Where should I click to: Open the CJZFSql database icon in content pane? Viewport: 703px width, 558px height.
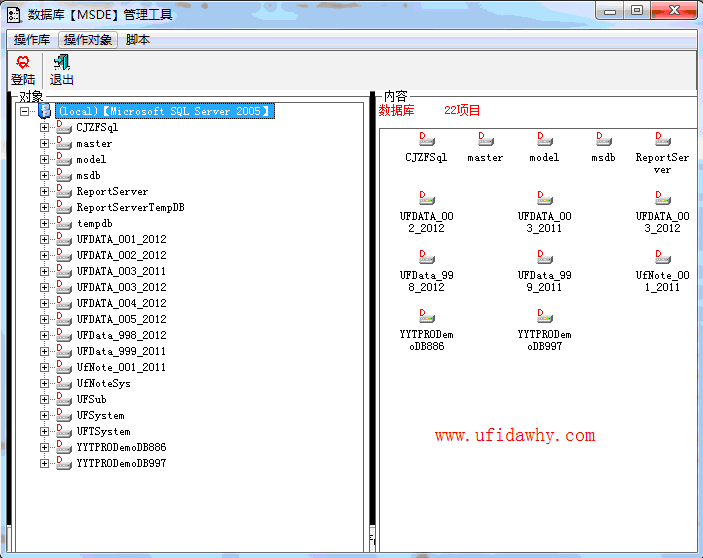click(x=426, y=141)
